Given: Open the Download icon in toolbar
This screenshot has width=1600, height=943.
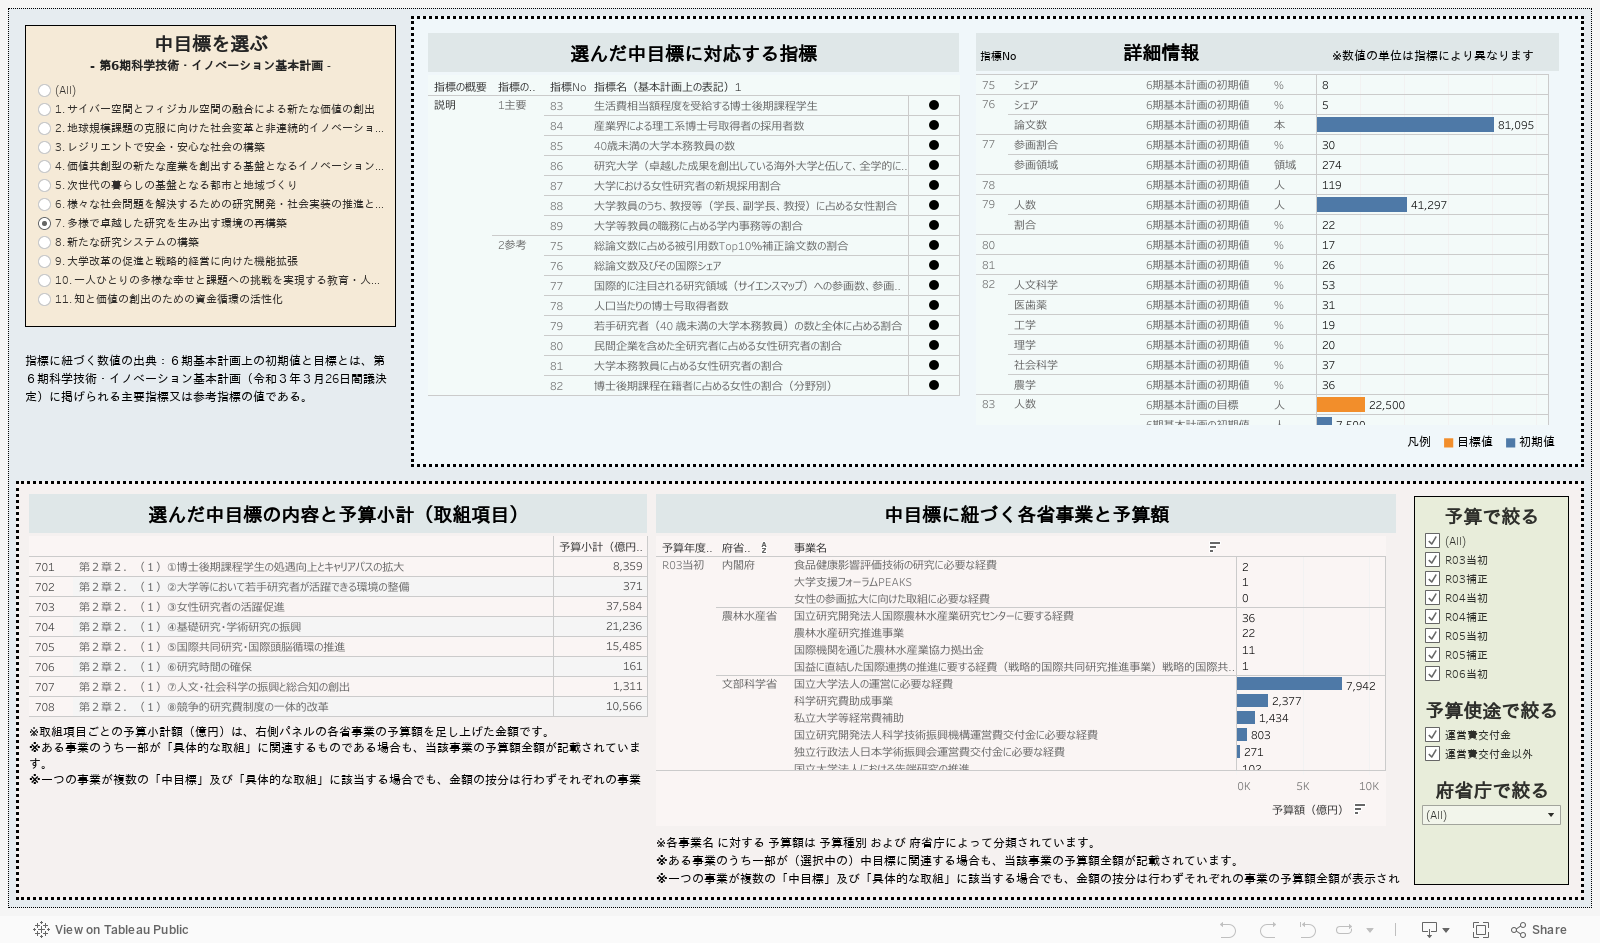Looking at the screenshot, I should pyautogui.click(x=1430, y=930).
